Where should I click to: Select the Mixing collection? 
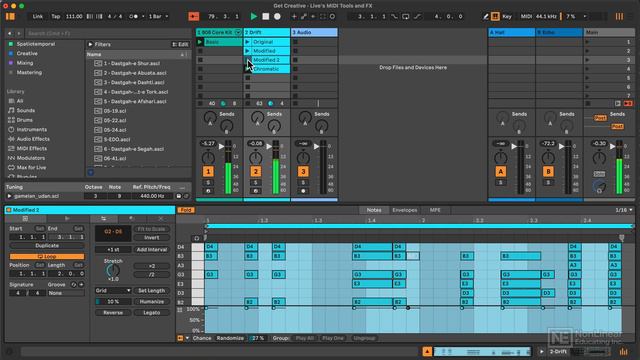pyautogui.click(x=24, y=63)
